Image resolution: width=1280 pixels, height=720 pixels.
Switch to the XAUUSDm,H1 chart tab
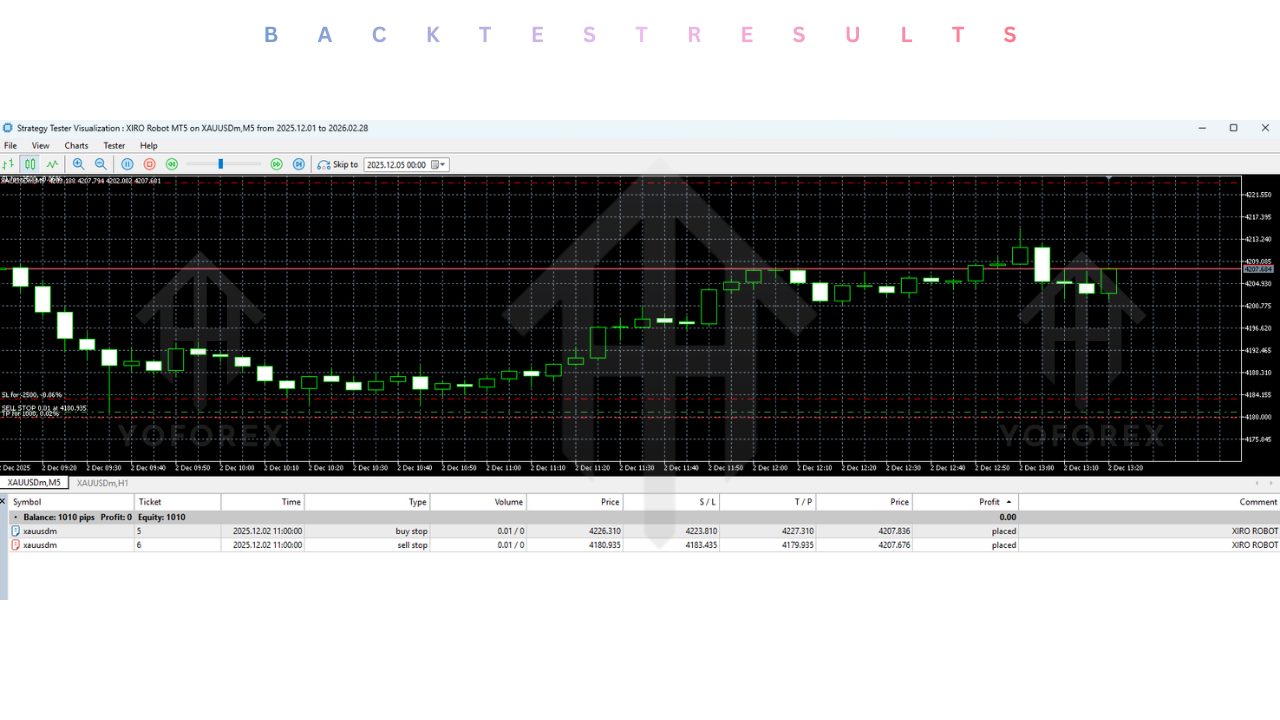coord(103,483)
